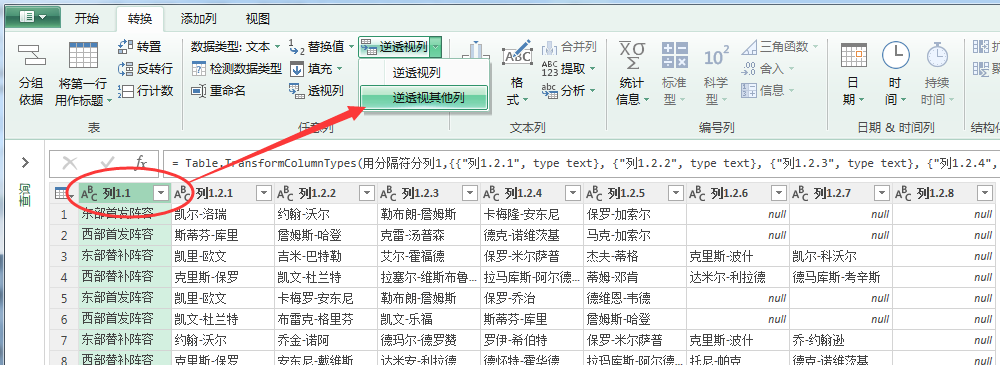The height and width of the screenshot is (365, 1000).
Task: Open the 统计信息 button
Action: click(x=633, y=74)
